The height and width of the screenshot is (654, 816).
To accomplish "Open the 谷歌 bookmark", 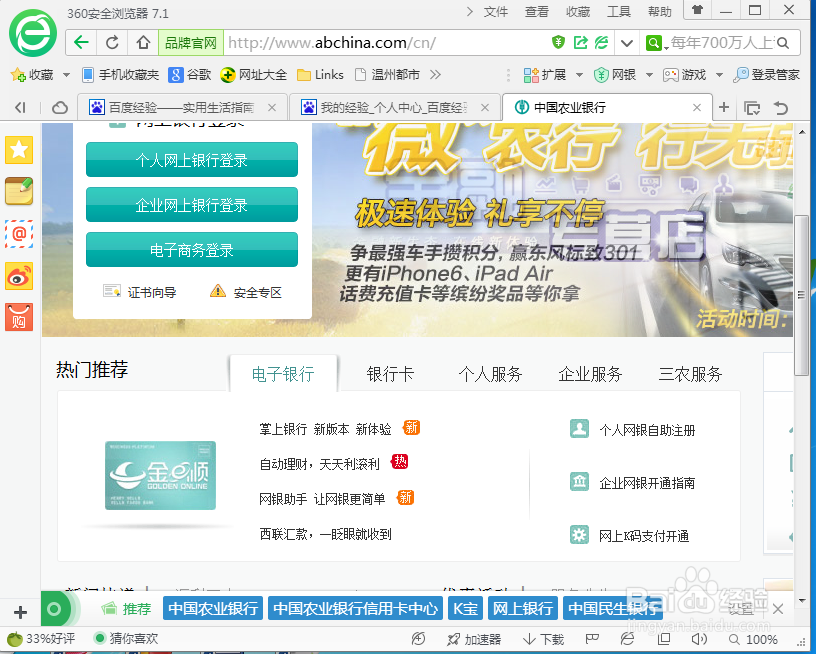I will pyautogui.click(x=189, y=75).
